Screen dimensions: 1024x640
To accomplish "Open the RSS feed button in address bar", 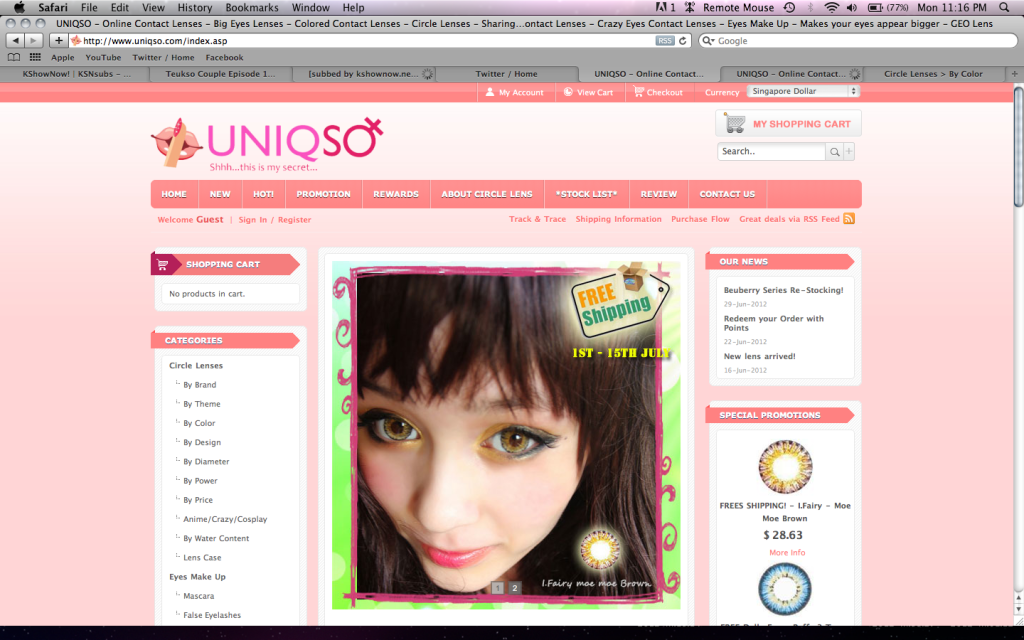I will tap(665, 40).
